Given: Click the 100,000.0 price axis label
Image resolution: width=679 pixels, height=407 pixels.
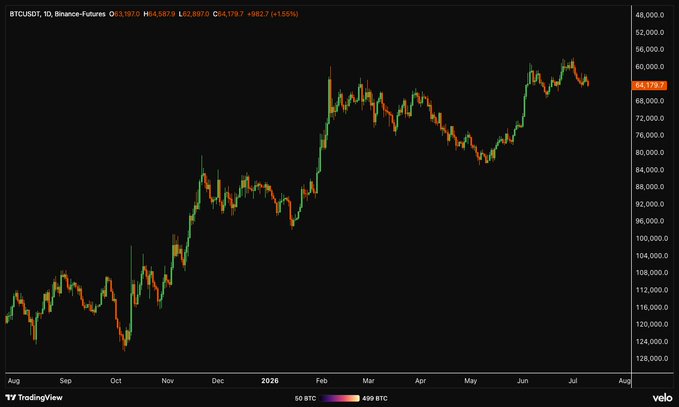Looking at the screenshot, I should coord(650,239).
